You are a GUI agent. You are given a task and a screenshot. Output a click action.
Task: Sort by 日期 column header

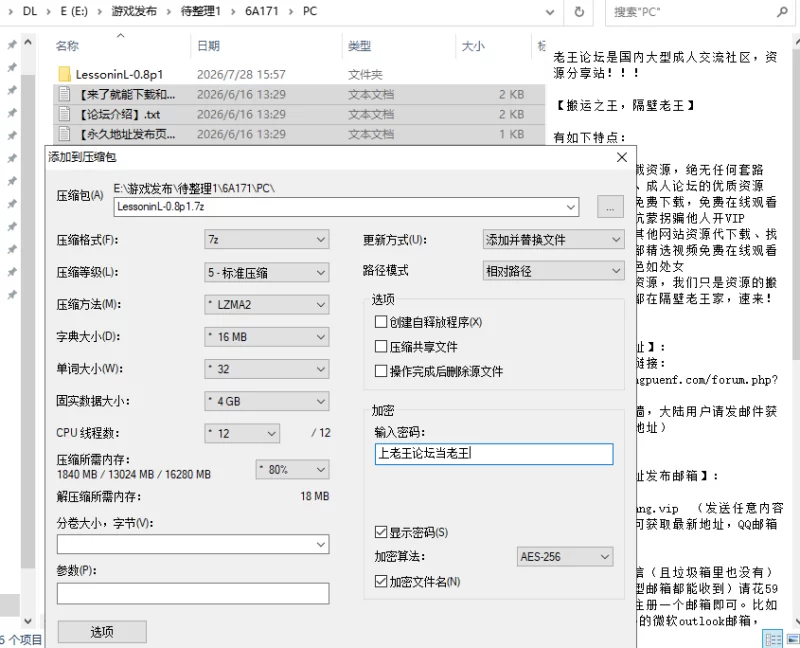208,46
